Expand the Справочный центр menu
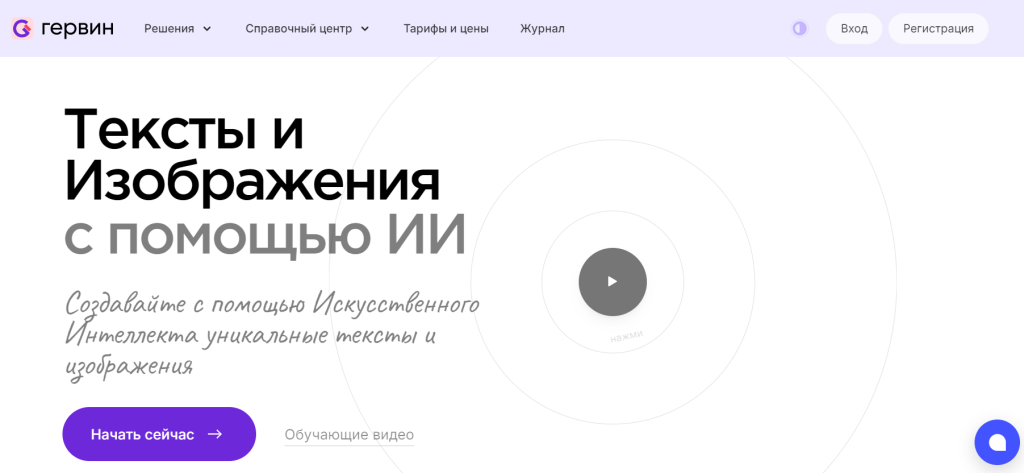Image resolution: width=1024 pixels, height=473 pixels. pyautogui.click(x=307, y=29)
